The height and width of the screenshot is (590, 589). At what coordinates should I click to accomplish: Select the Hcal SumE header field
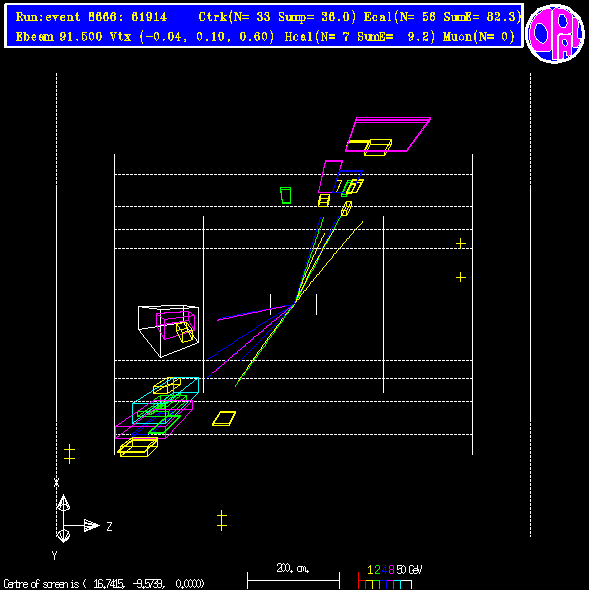coord(360,36)
